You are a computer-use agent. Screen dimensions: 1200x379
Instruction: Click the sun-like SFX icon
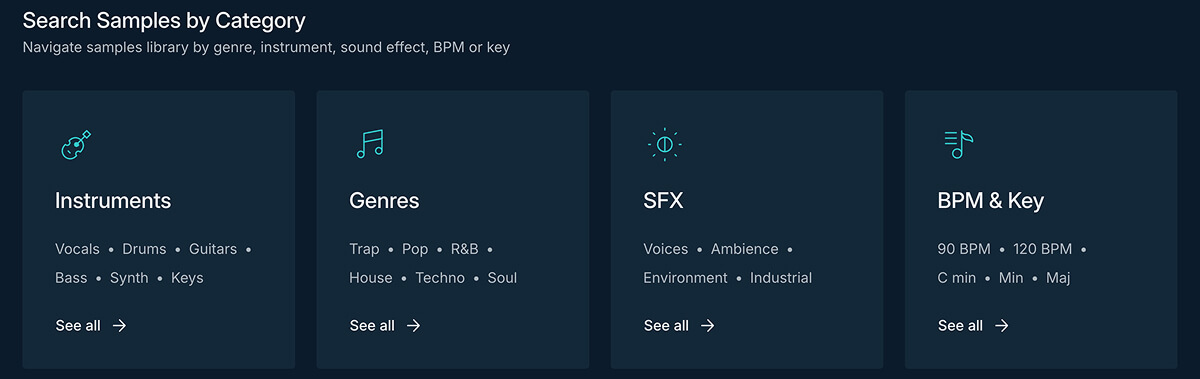pos(664,145)
